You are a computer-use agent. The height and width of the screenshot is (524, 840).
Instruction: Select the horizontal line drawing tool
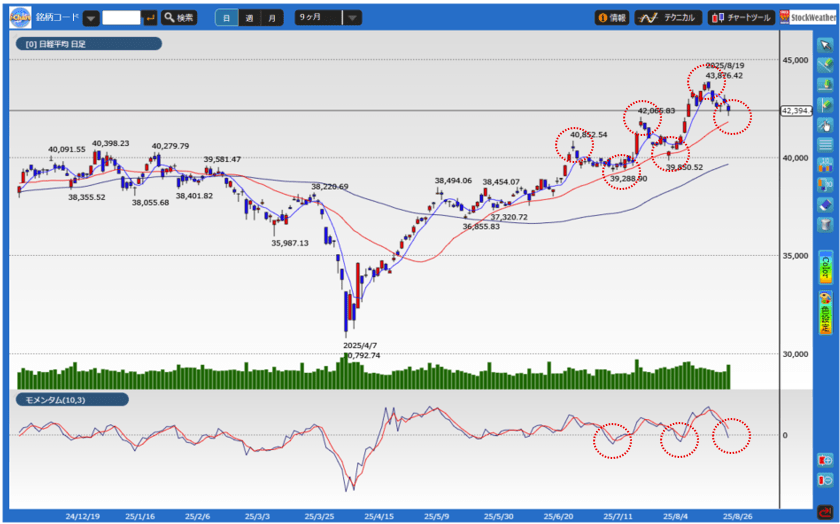coord(826,85)
